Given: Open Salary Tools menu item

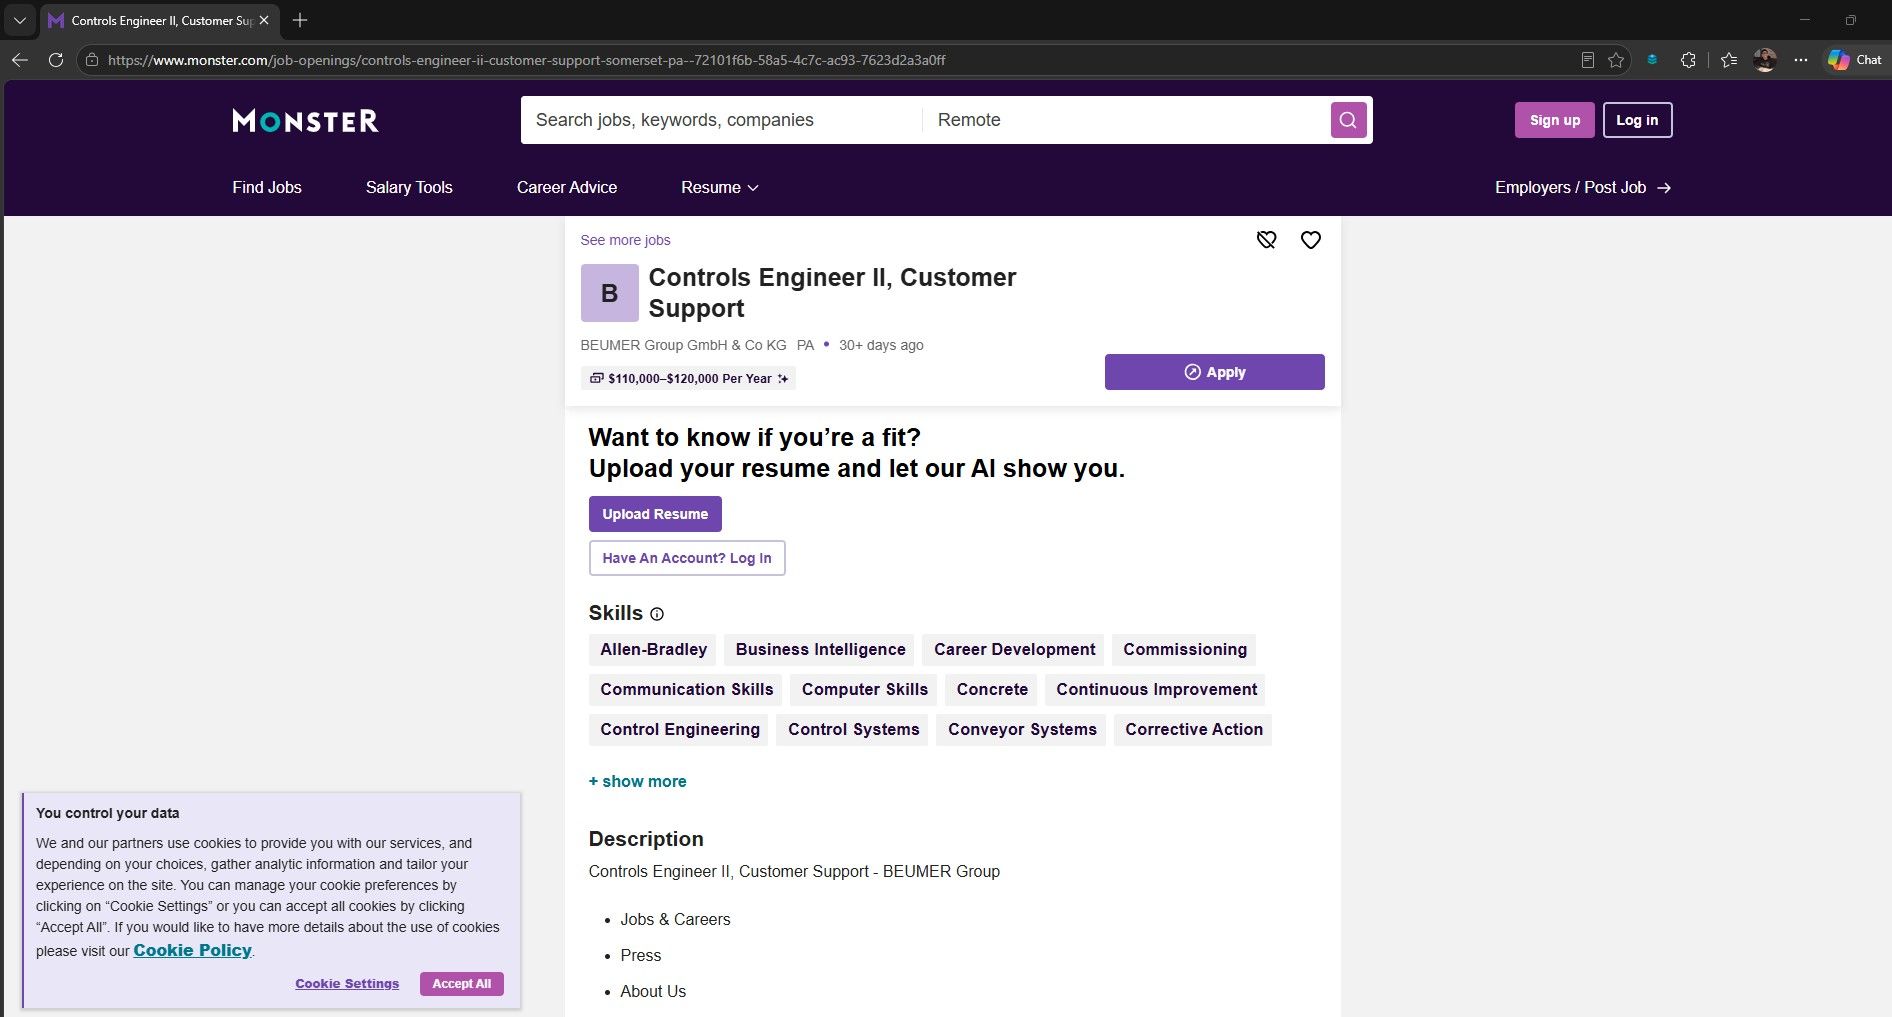Looking at the screenshot, I should tap(409, 188).
